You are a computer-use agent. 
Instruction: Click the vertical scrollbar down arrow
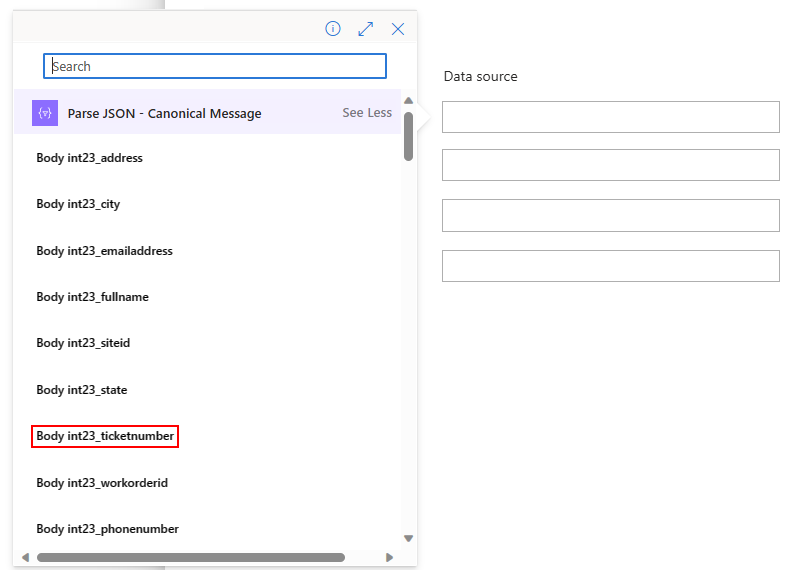(x=408, y=538)
